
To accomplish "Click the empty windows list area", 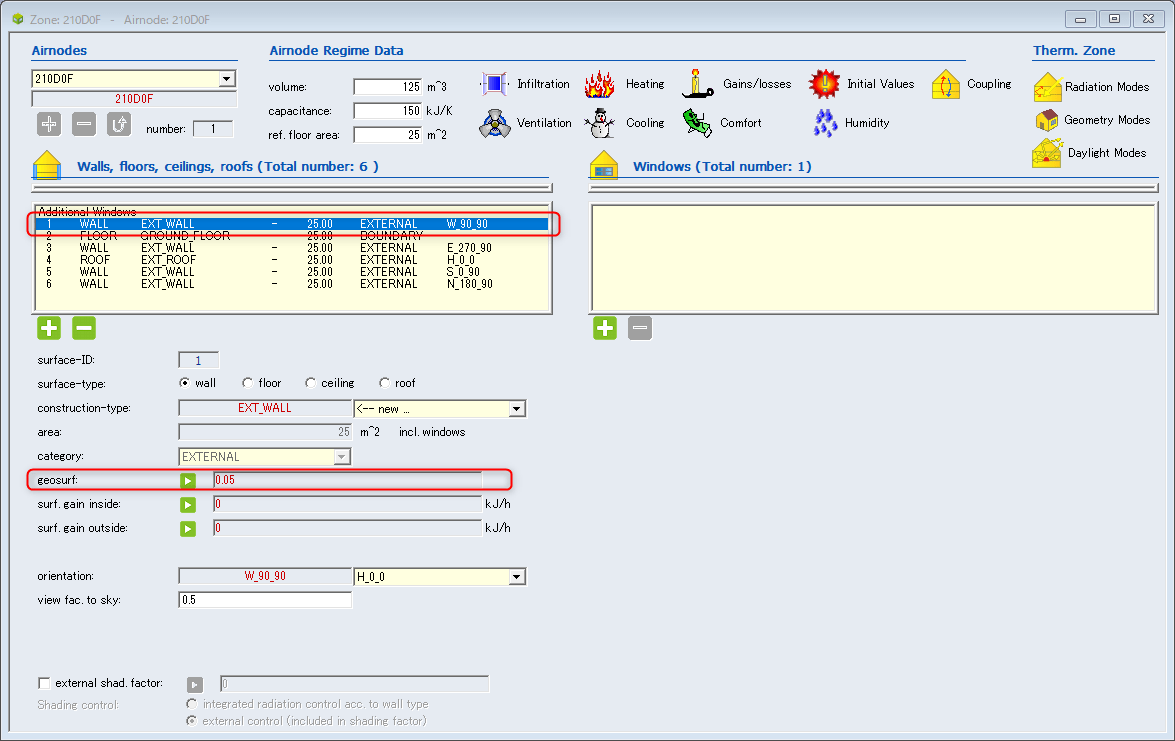I will [874, 258].
